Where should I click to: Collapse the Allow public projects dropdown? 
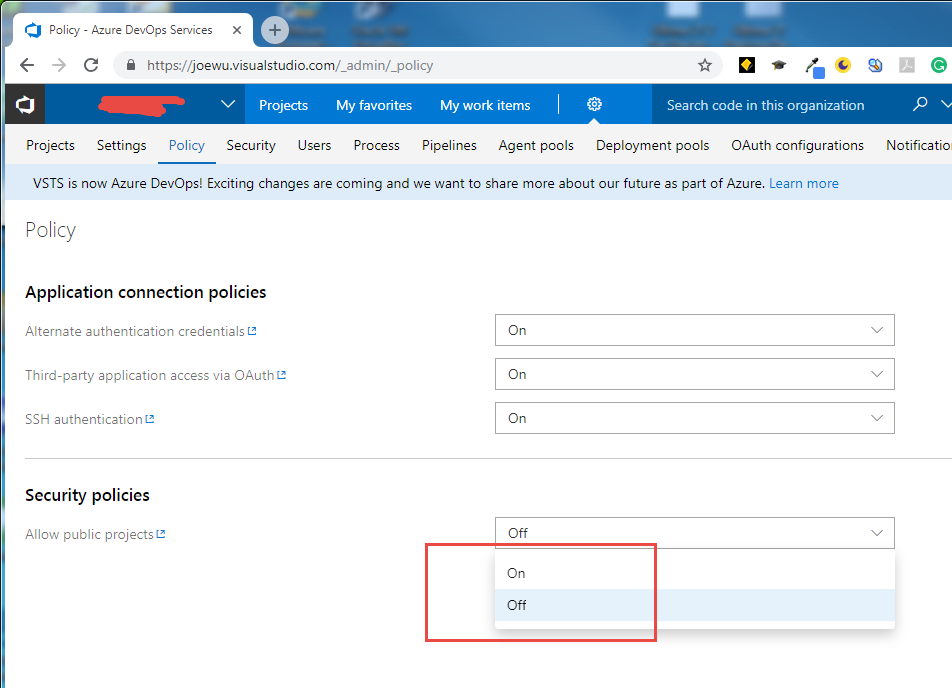coord(695,533)
